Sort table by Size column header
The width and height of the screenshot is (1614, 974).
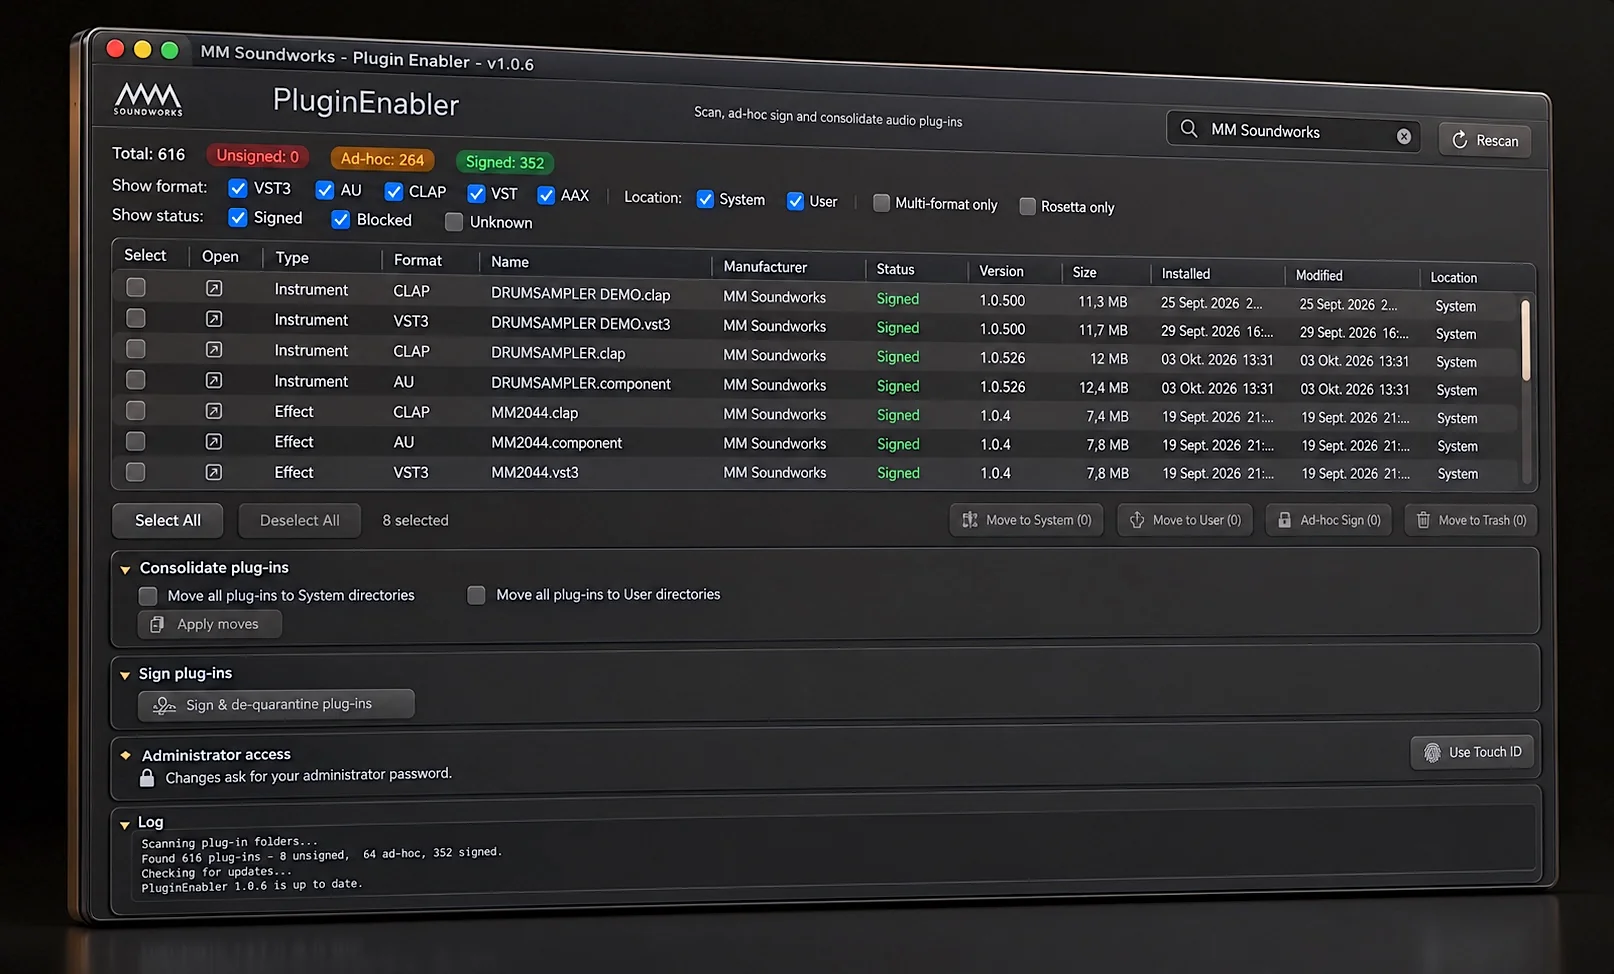click(1084, 272)
